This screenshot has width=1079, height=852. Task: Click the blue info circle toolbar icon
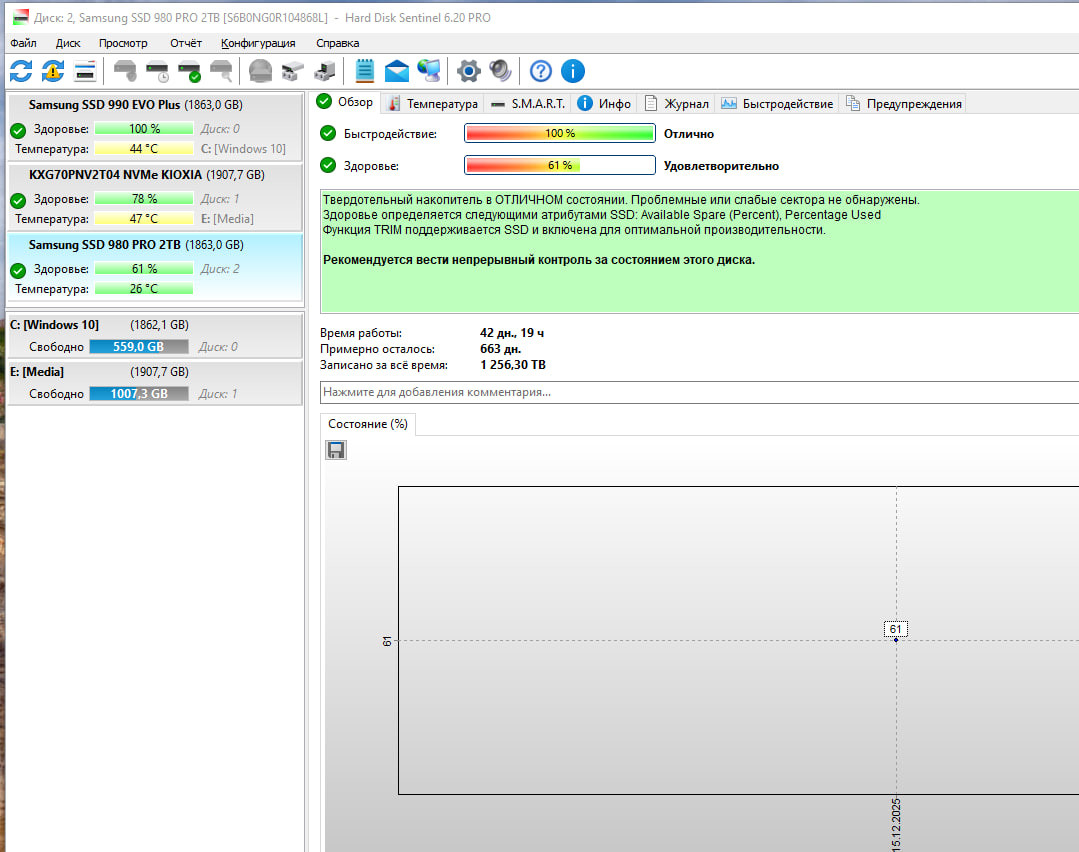point(573,71)
